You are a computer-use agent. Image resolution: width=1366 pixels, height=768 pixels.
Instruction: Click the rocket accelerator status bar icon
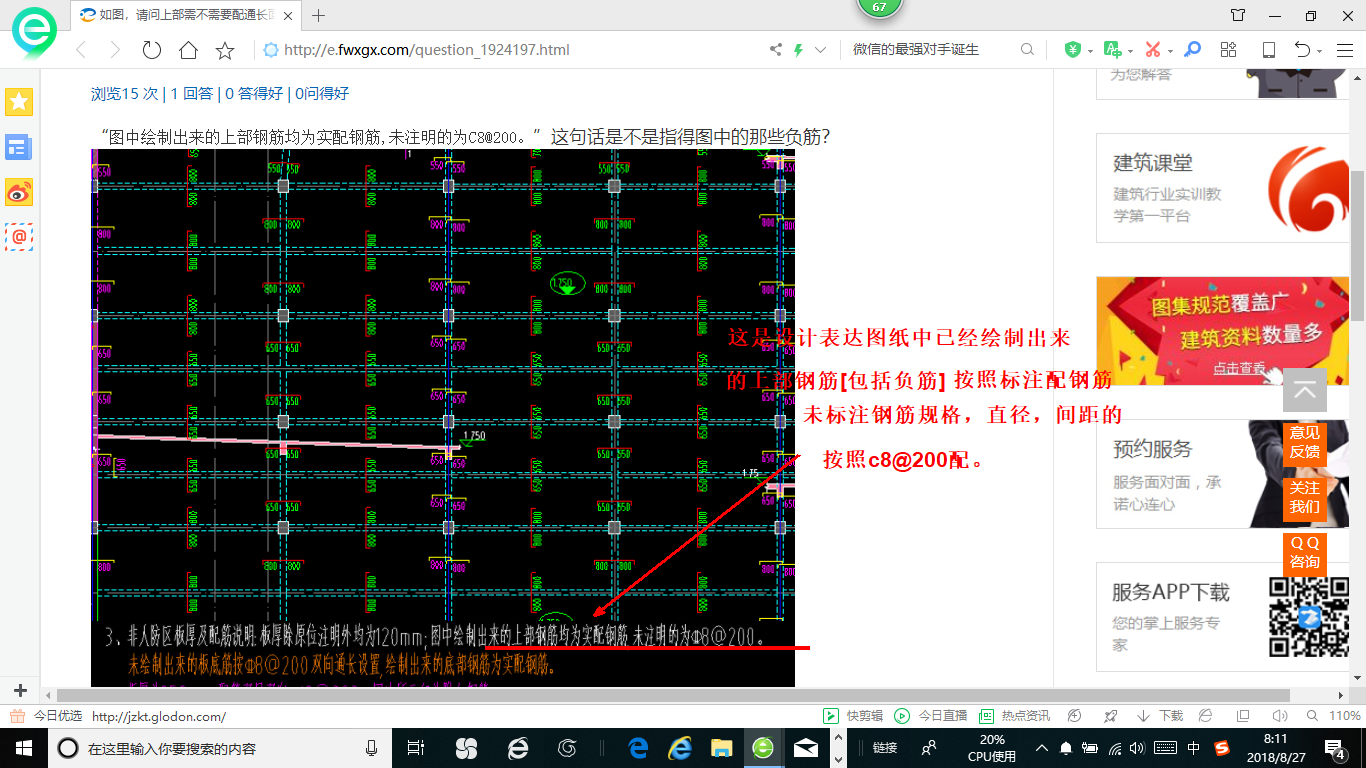tap(1110, 716)
